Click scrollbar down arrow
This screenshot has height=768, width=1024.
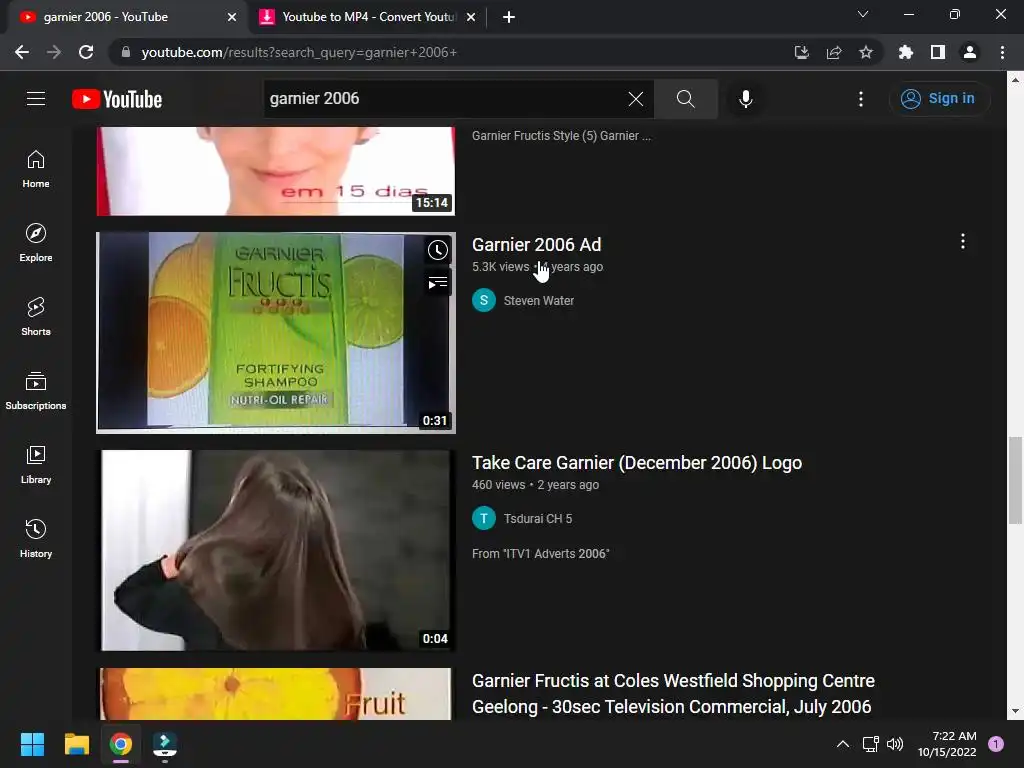1015,711
